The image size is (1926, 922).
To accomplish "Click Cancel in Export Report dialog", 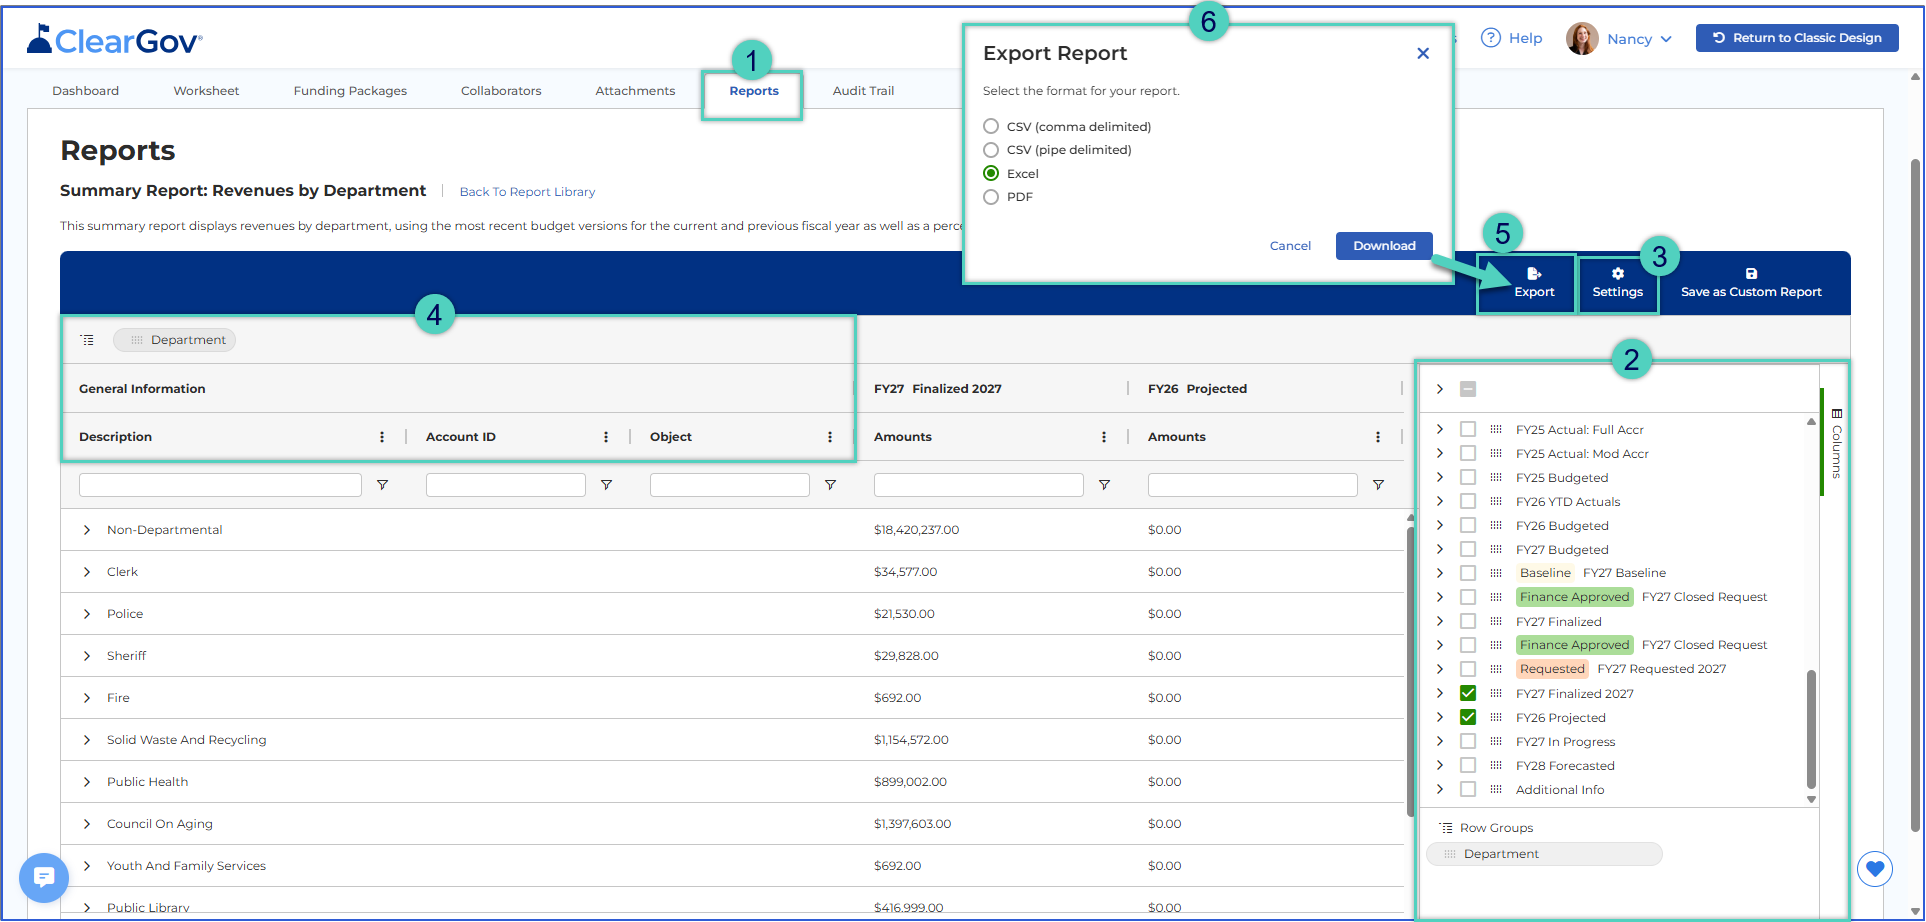I will point(1290,246).
